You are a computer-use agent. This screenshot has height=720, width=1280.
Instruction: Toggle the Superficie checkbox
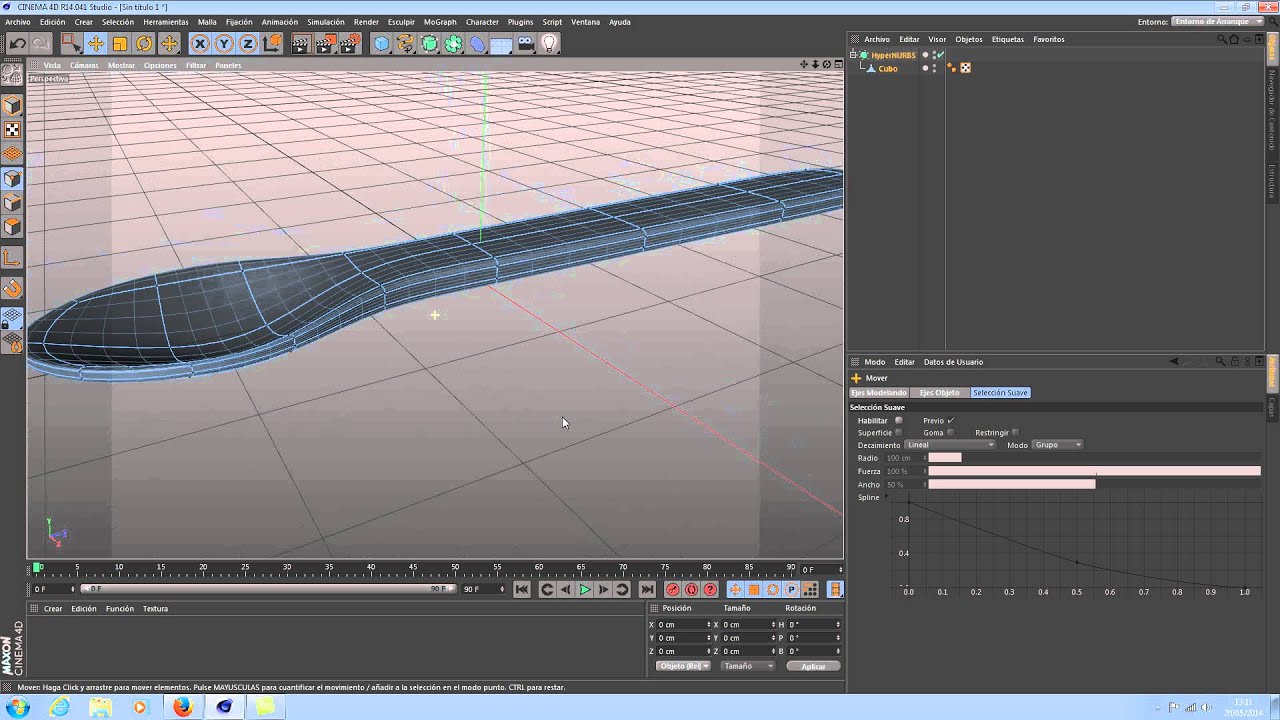(x=899, y=432)
